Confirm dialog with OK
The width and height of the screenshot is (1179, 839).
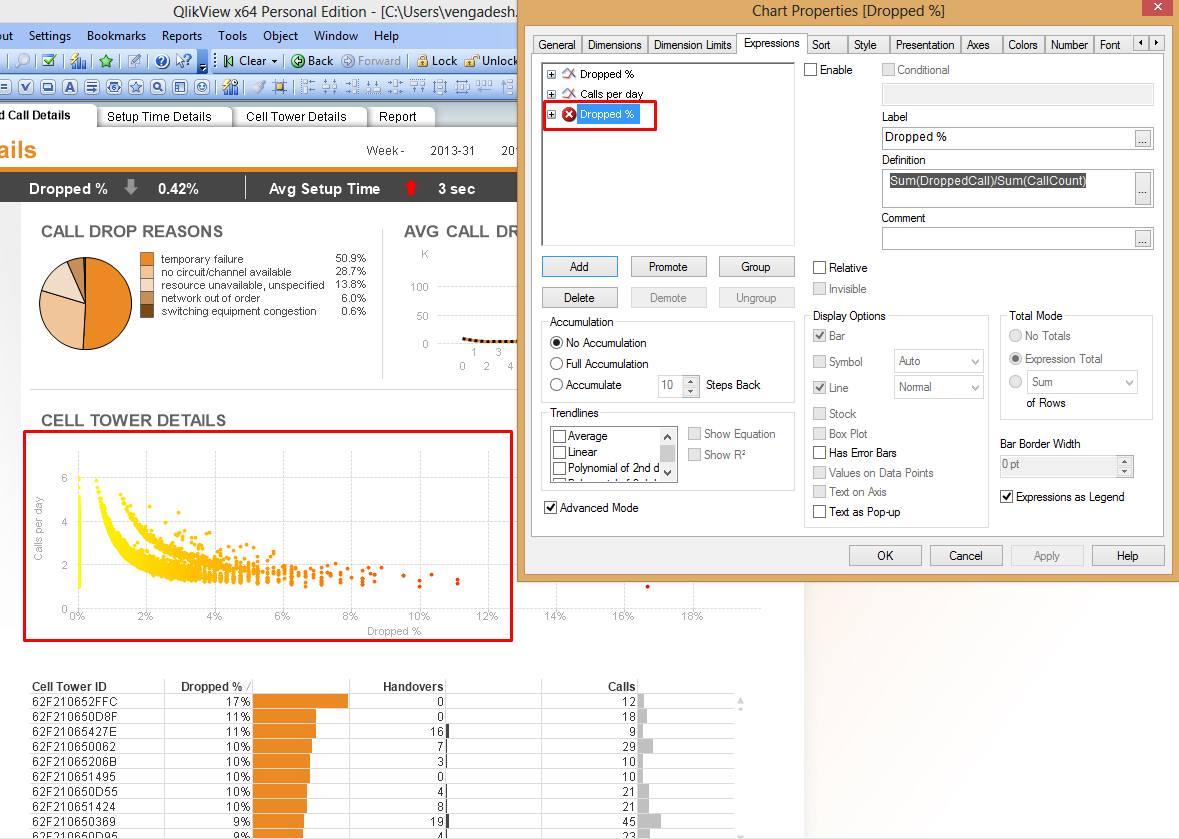point(885,556)
